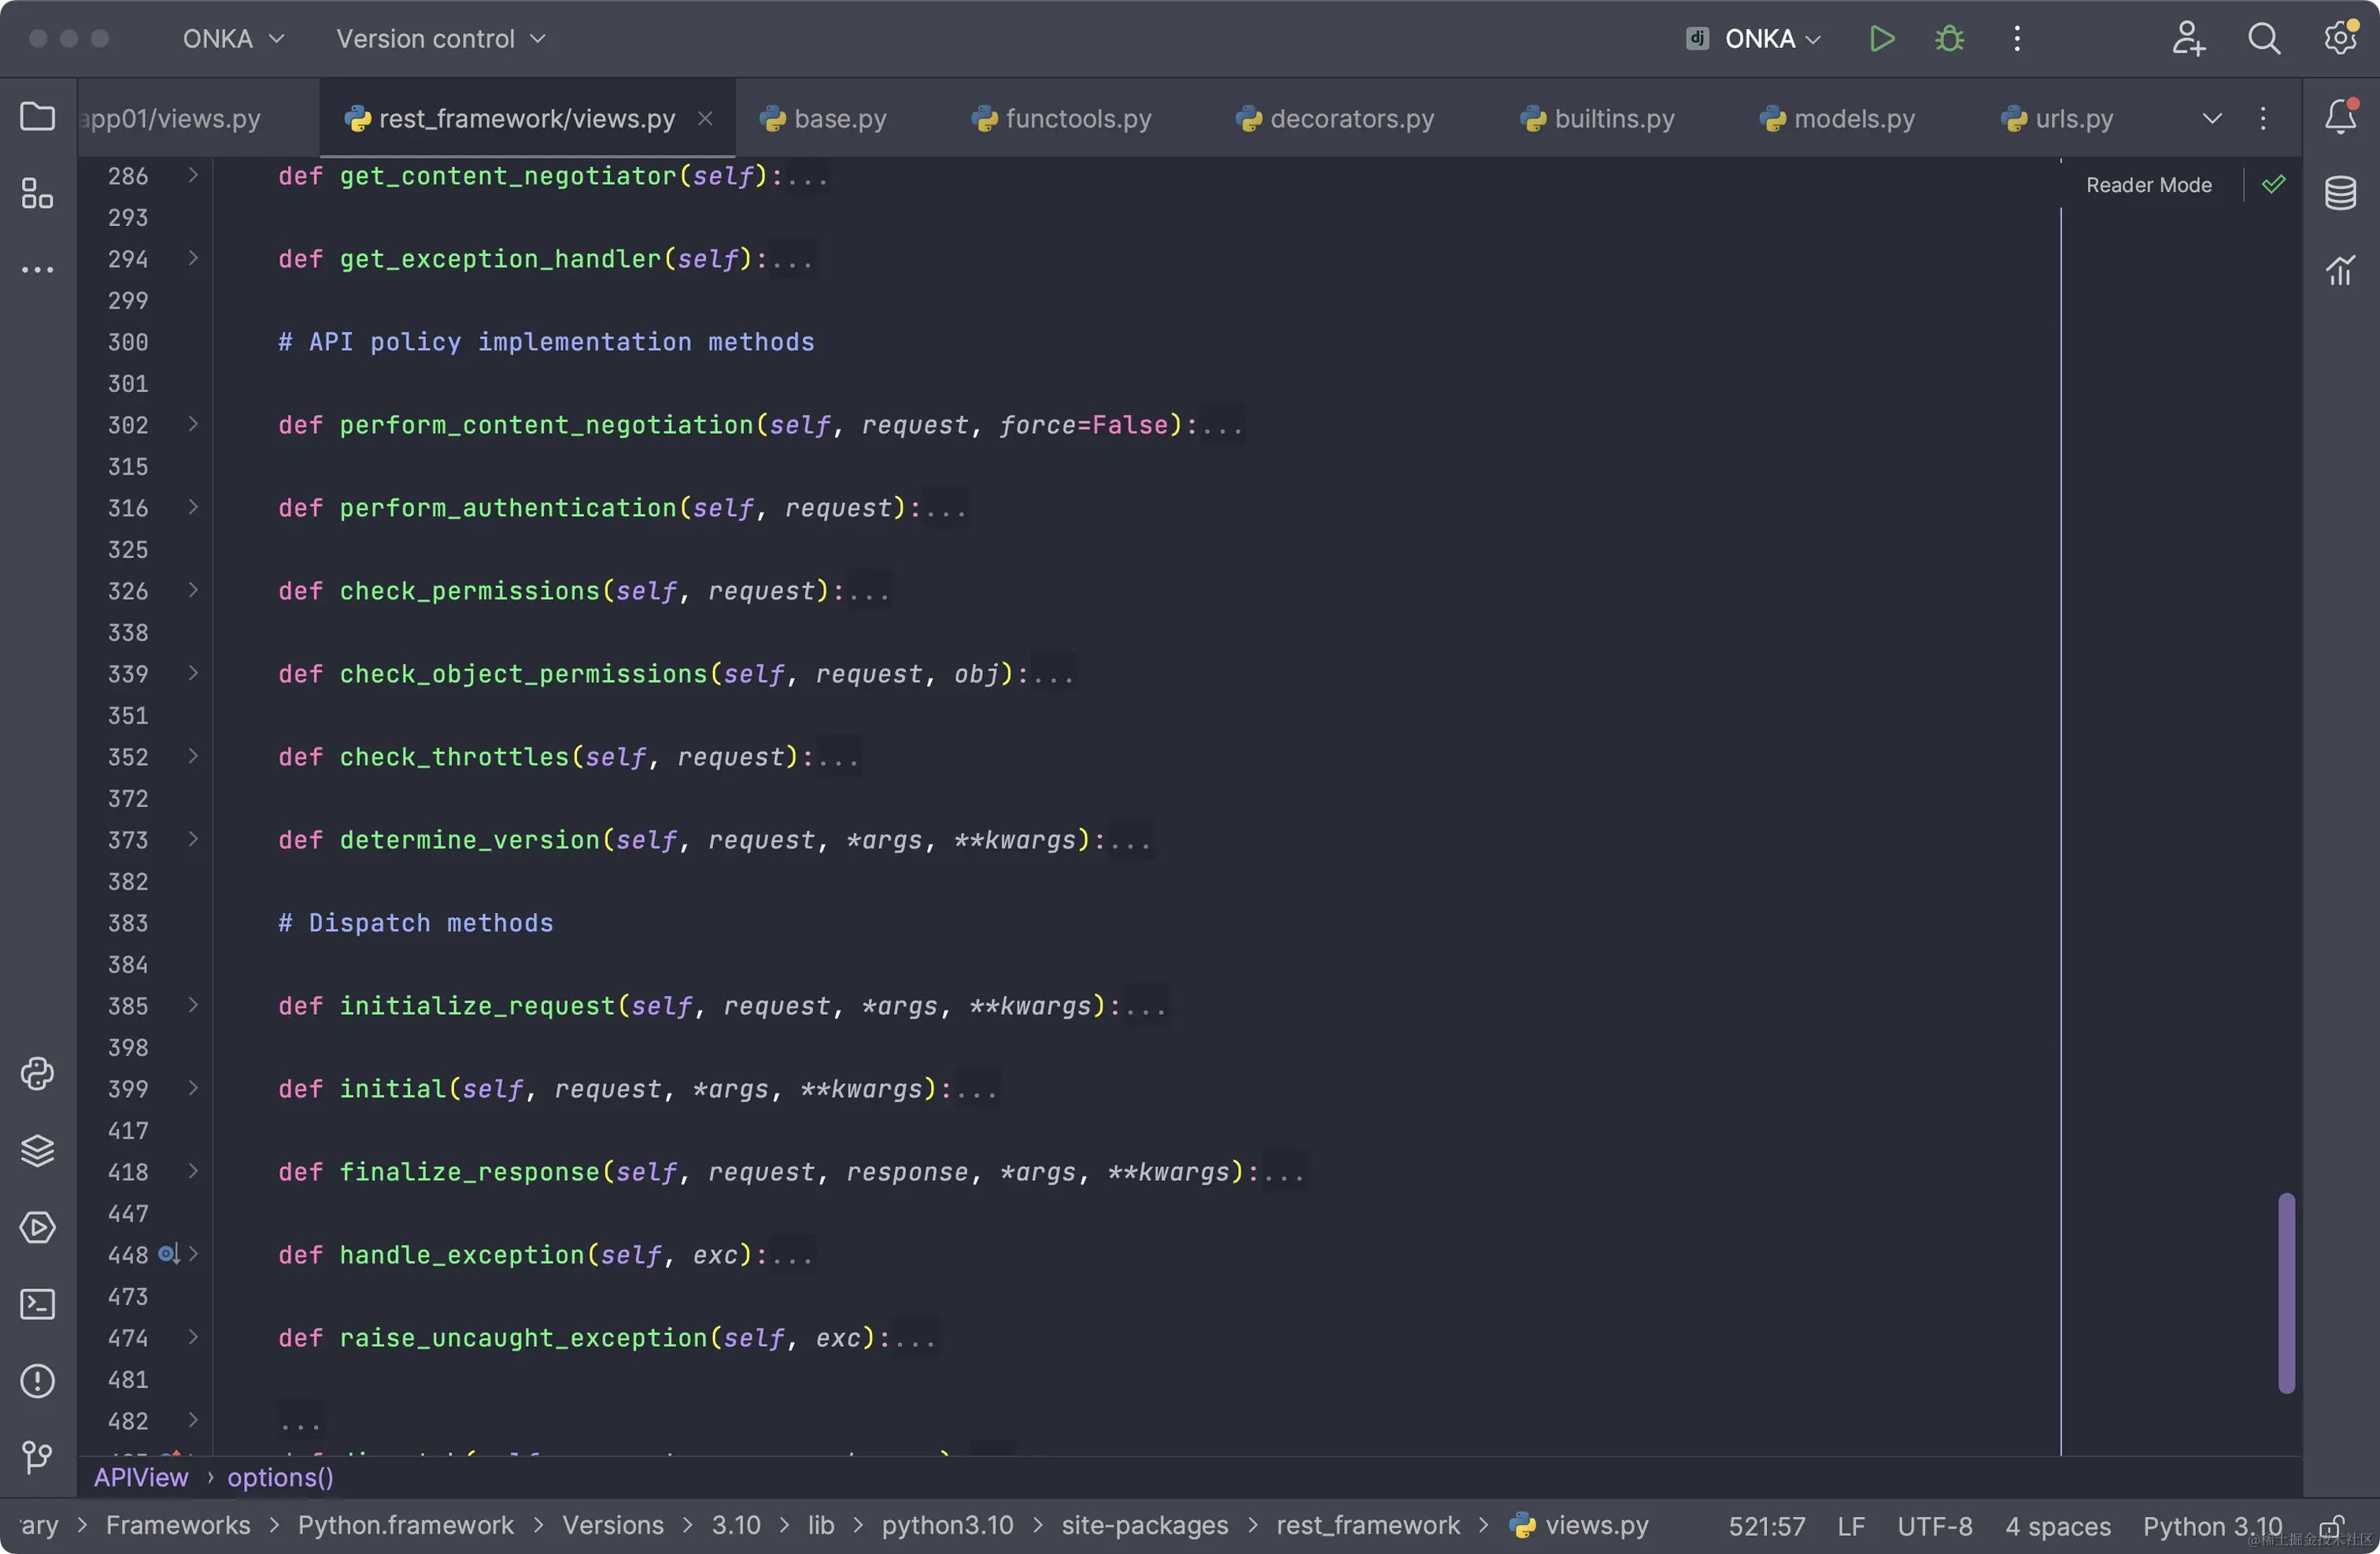Click APIView in the breadcrumb bar
Viewport: 2380px width, 1554px height.
click(x=141, y=1477)
